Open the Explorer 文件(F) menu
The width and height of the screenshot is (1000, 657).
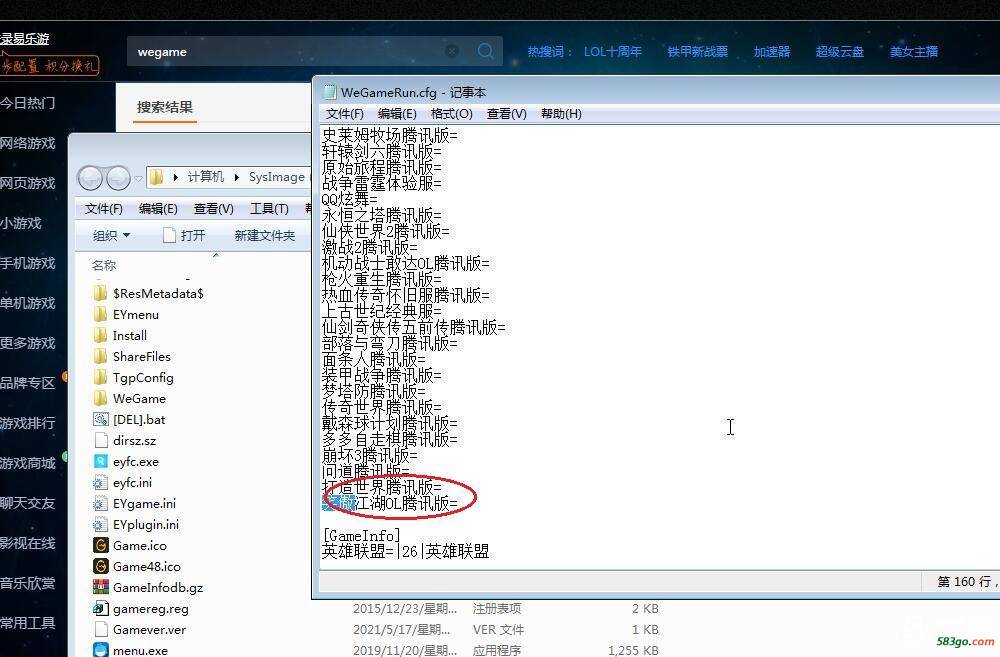tap(103, 209)
